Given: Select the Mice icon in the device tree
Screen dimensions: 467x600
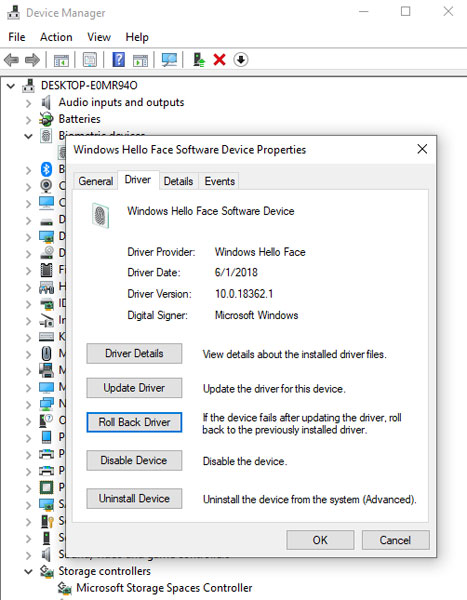Looking at the screenshot, I should [x=46, y=353].
